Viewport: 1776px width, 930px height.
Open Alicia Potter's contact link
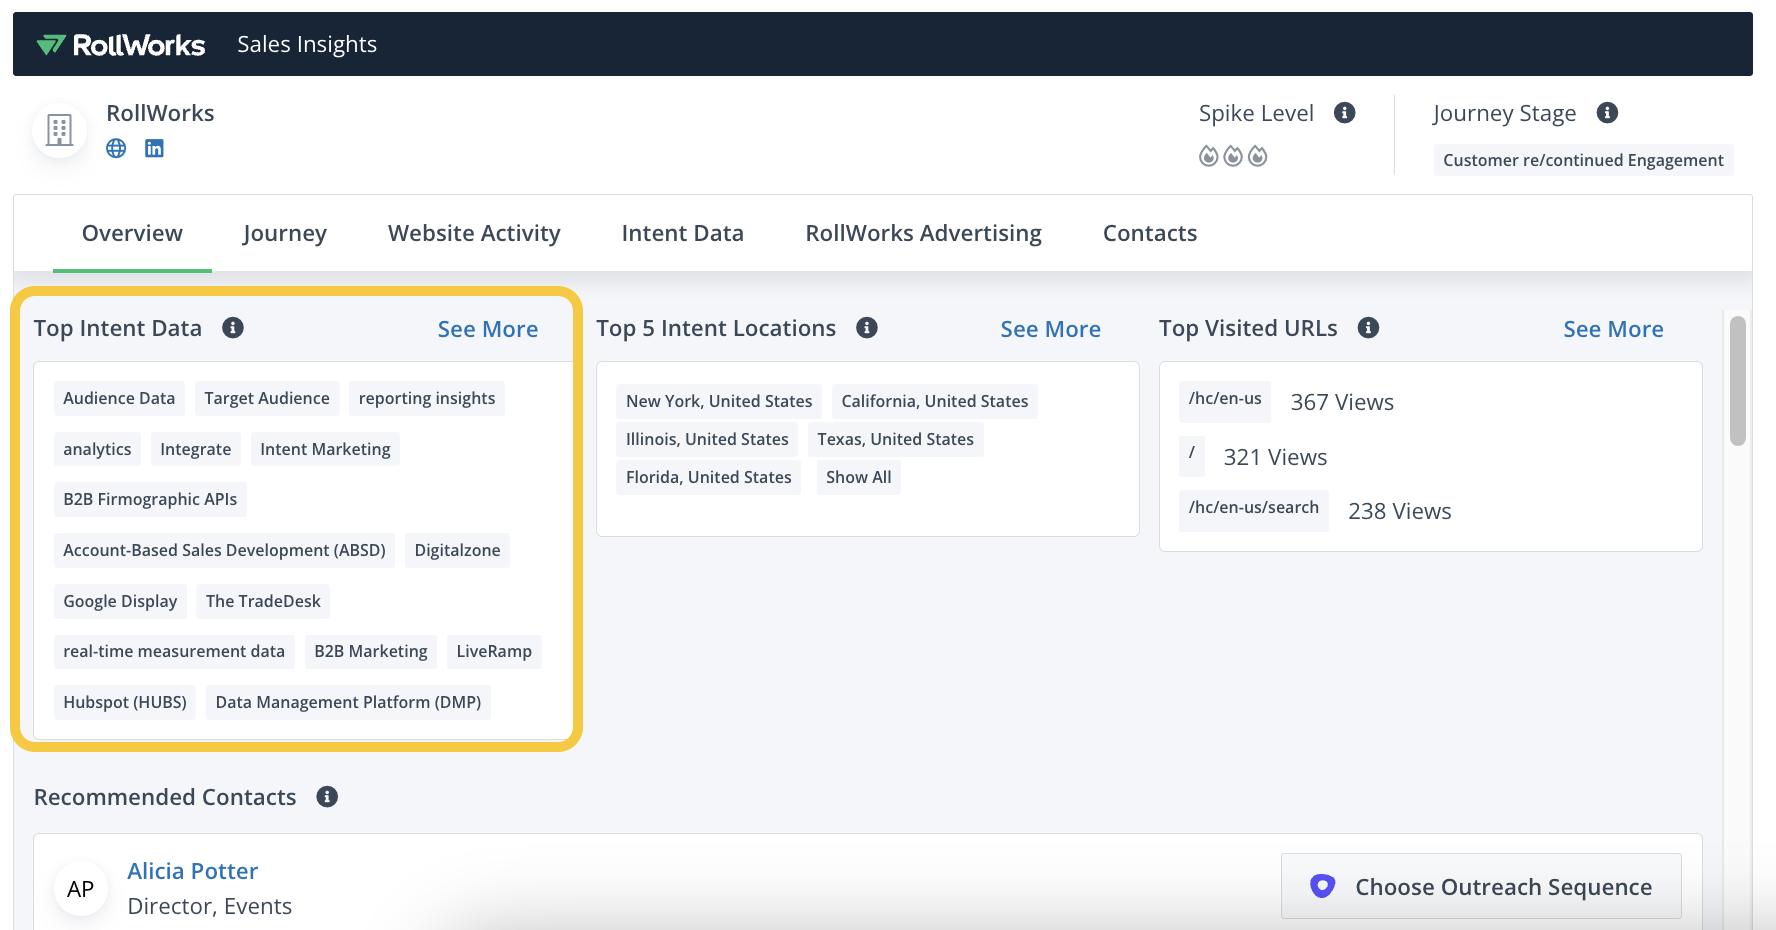[192, 871]
